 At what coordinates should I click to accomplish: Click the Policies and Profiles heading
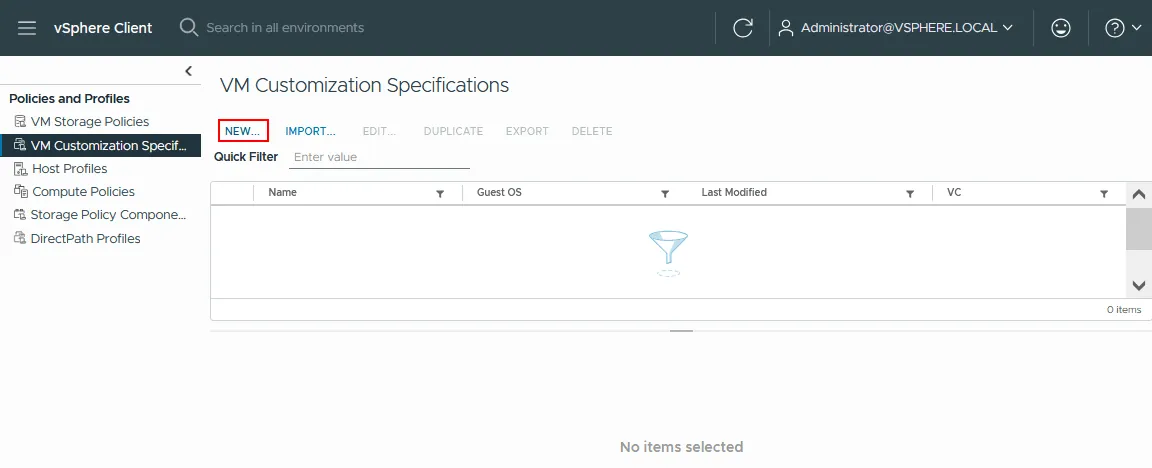[69, 98]
